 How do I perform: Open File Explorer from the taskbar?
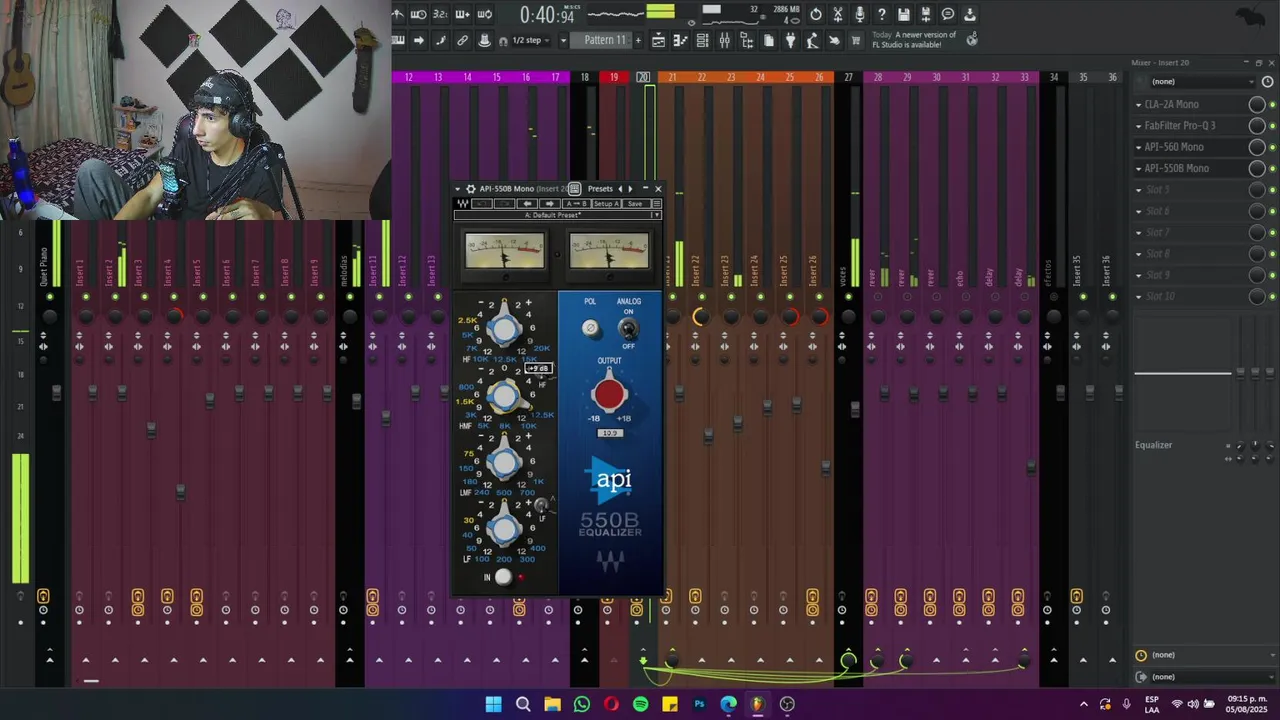(552, 704)
